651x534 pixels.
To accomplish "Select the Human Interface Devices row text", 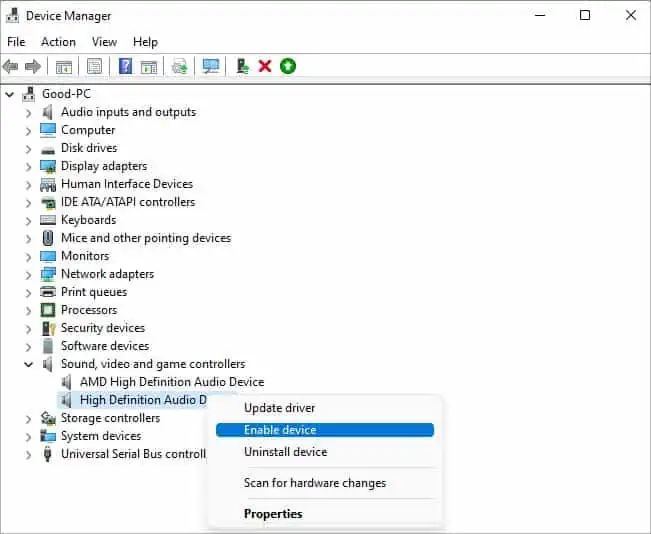I will click(x=127, y=184).
